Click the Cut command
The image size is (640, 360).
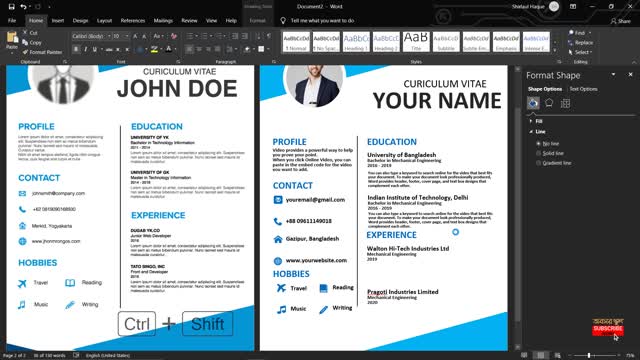[x=31, y=33]
